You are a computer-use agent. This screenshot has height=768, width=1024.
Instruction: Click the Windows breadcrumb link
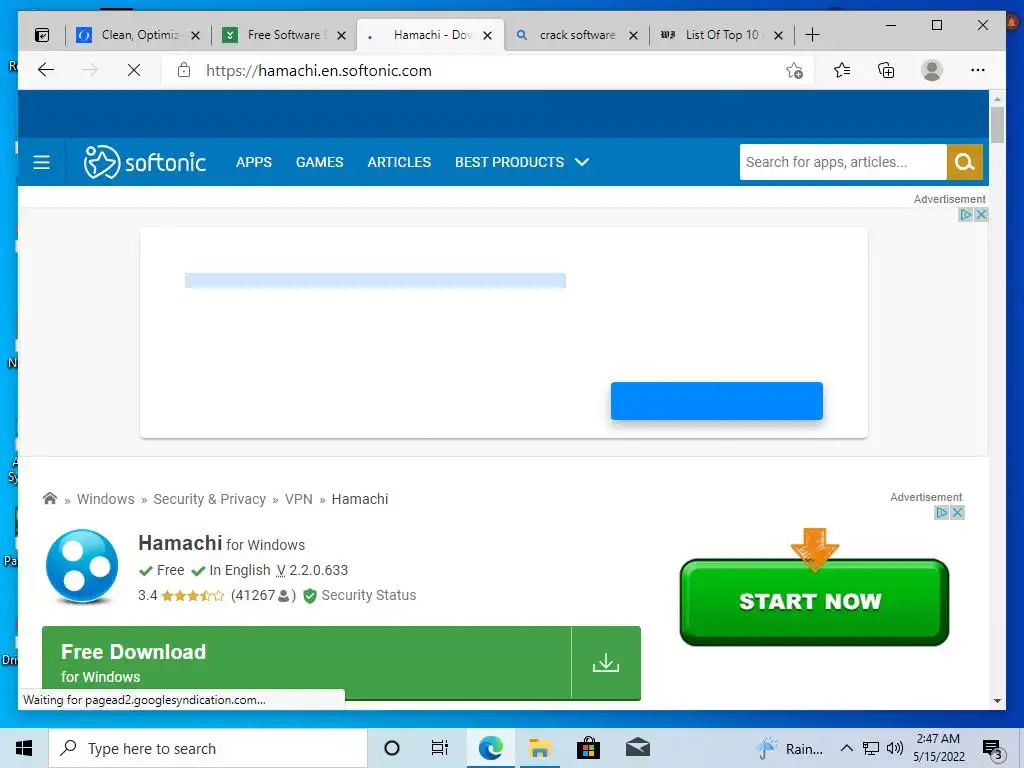pos(106,499)
